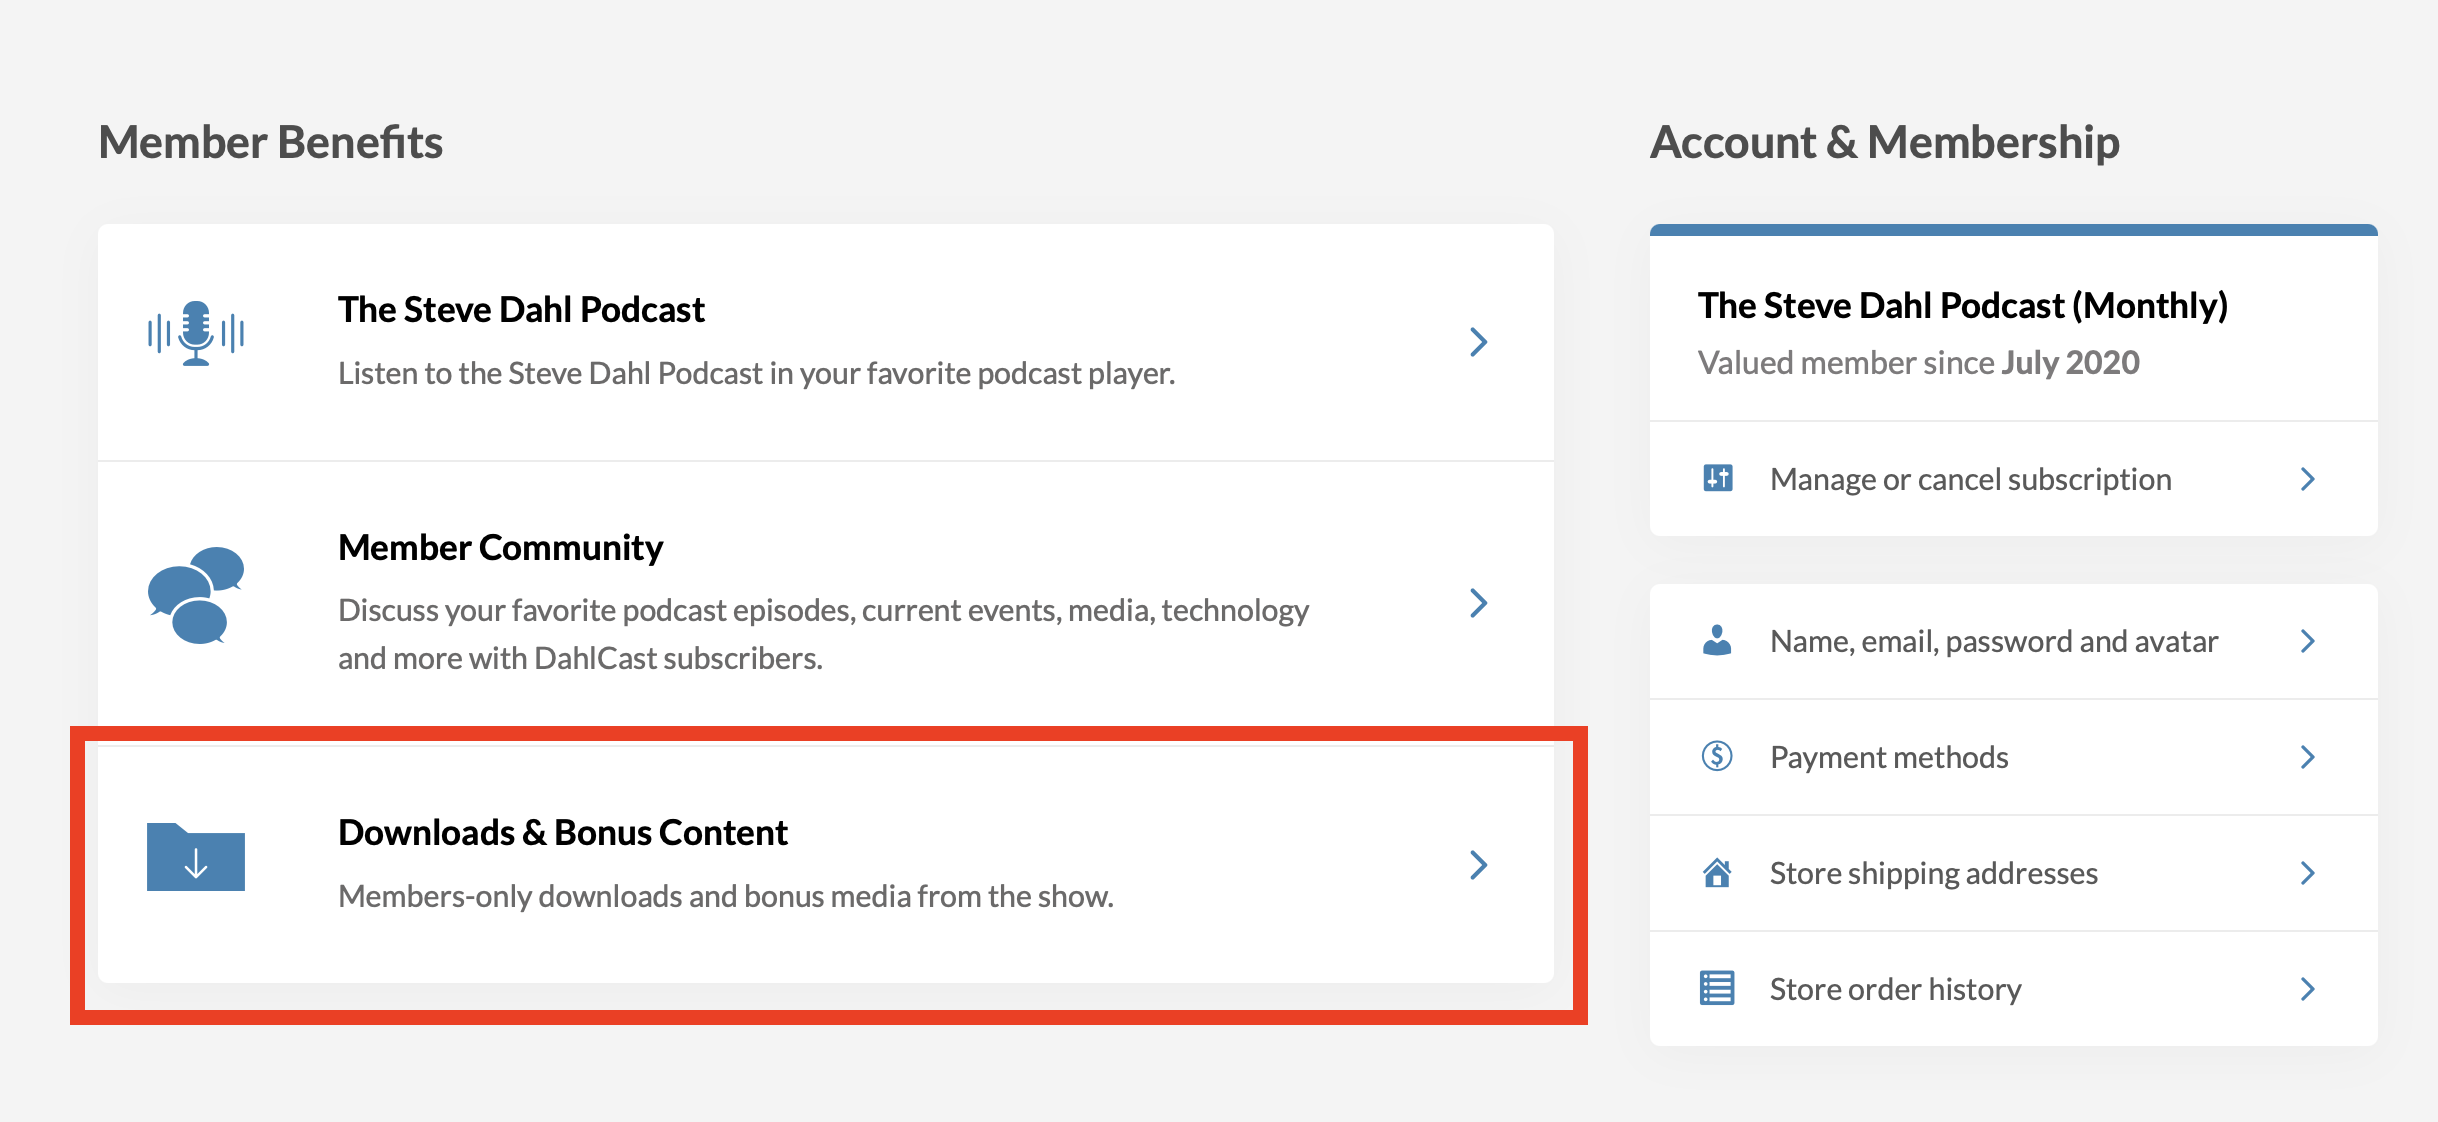The height and width of the screenshot is (1122, 2438).
Task: Click chevron next to Name, email, password and avatar
Action: point(2308,641)
